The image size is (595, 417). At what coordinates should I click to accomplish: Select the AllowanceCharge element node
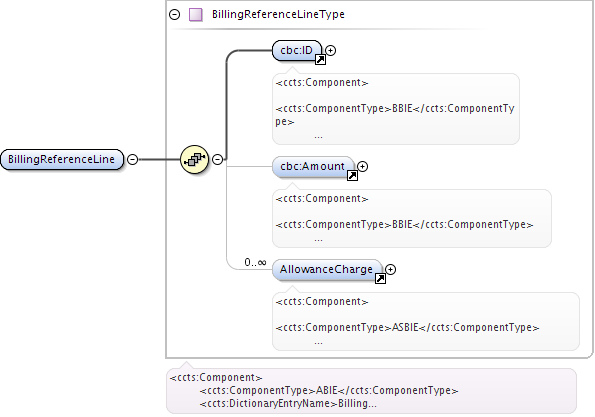pos(327,270)
